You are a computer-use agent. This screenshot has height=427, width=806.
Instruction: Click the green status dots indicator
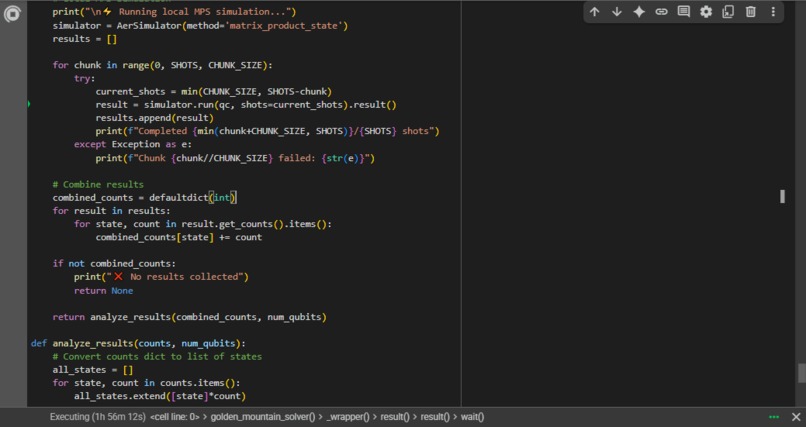click(x=774, y=417)
